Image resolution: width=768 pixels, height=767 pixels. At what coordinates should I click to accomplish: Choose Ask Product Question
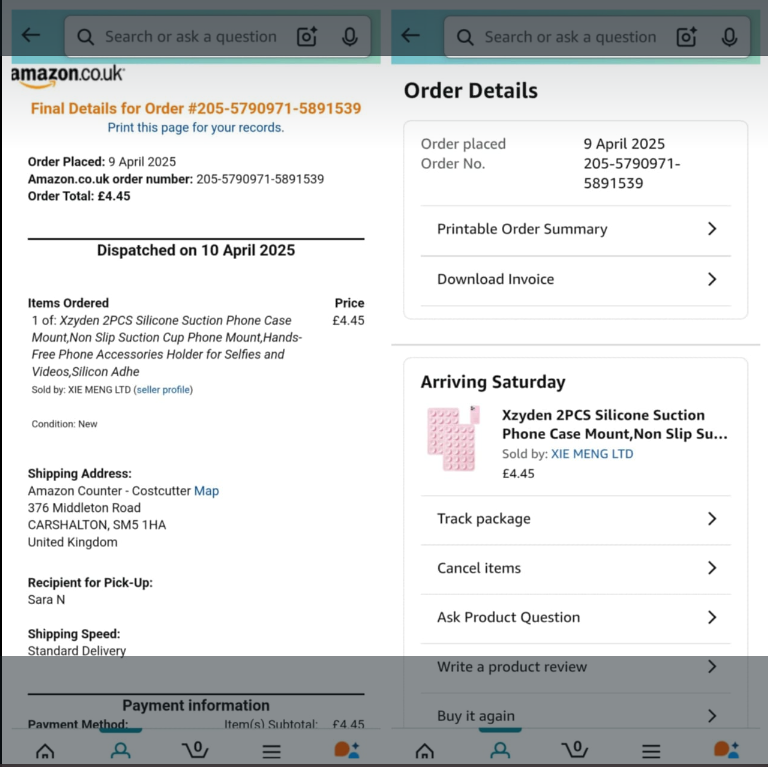[x=575, y=617]
